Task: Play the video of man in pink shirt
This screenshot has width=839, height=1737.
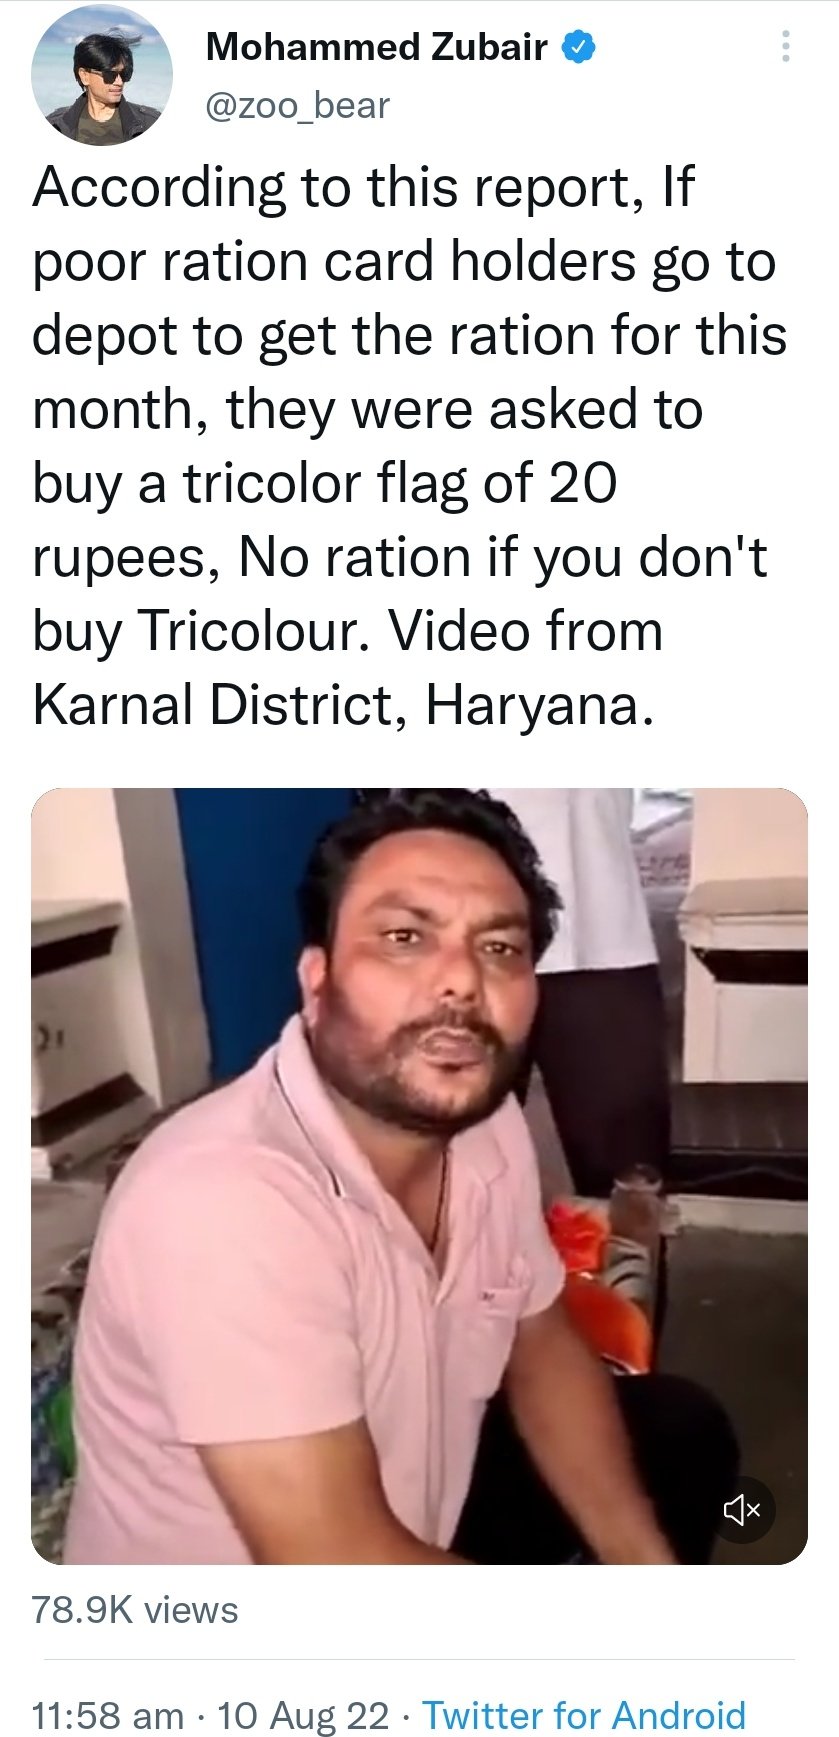Action: coord(419,1176)
